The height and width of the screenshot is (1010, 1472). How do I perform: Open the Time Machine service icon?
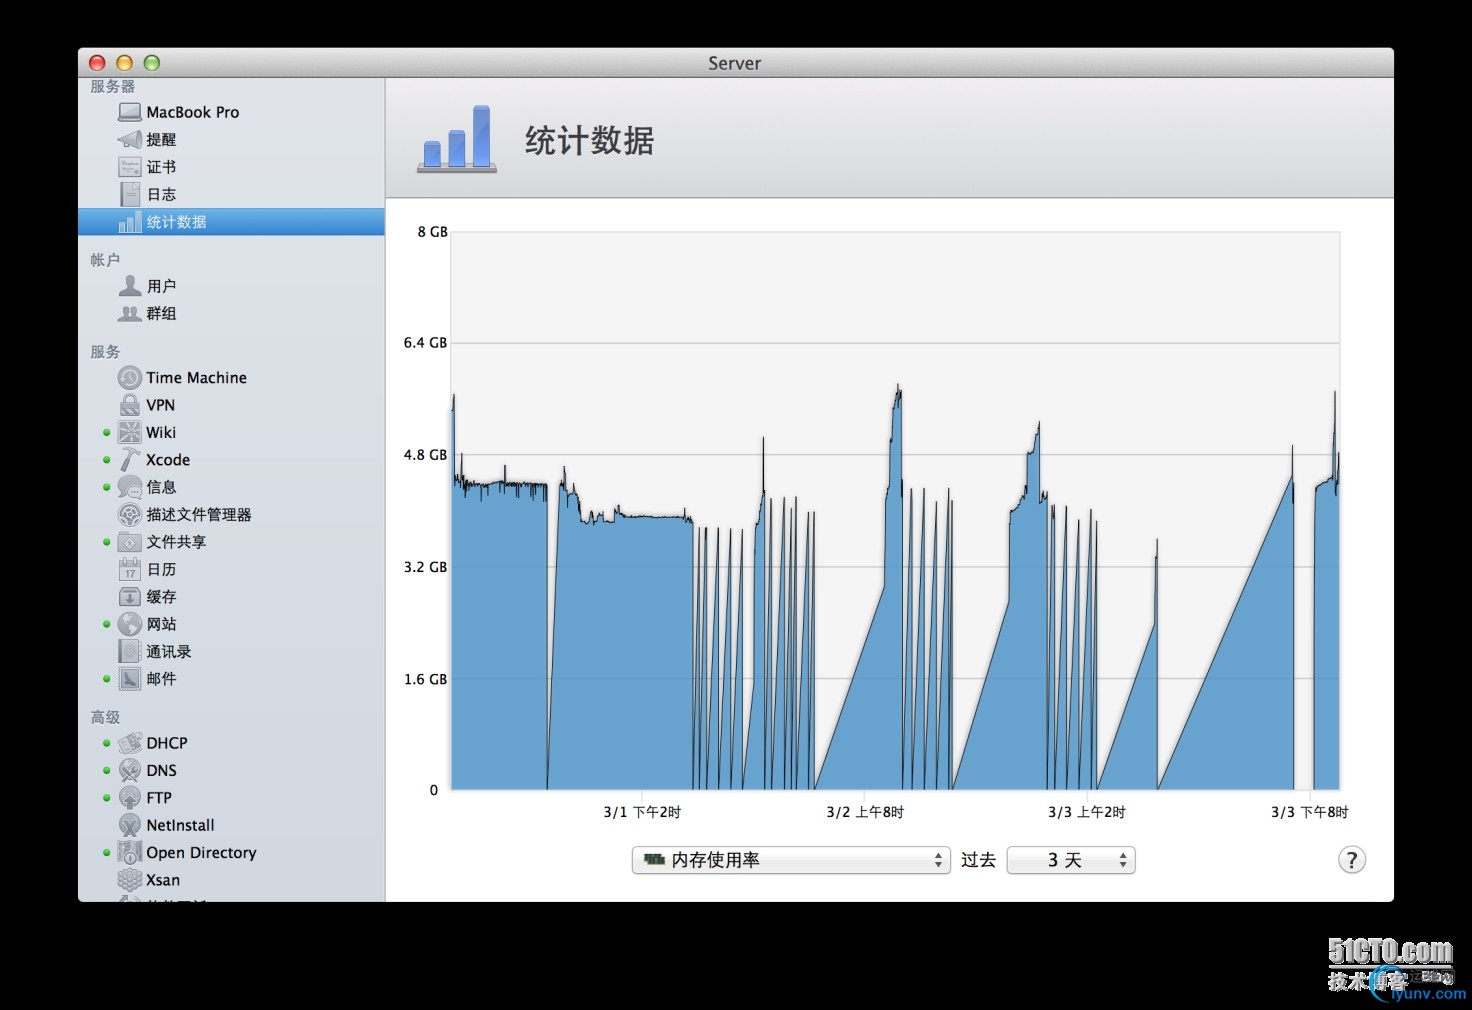coord(130,378)
